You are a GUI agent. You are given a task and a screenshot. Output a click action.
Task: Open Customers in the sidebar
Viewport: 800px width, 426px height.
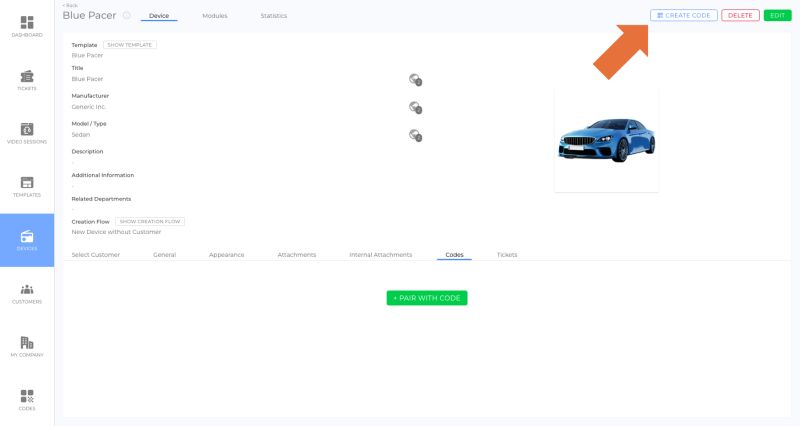(x=27, y=294)
